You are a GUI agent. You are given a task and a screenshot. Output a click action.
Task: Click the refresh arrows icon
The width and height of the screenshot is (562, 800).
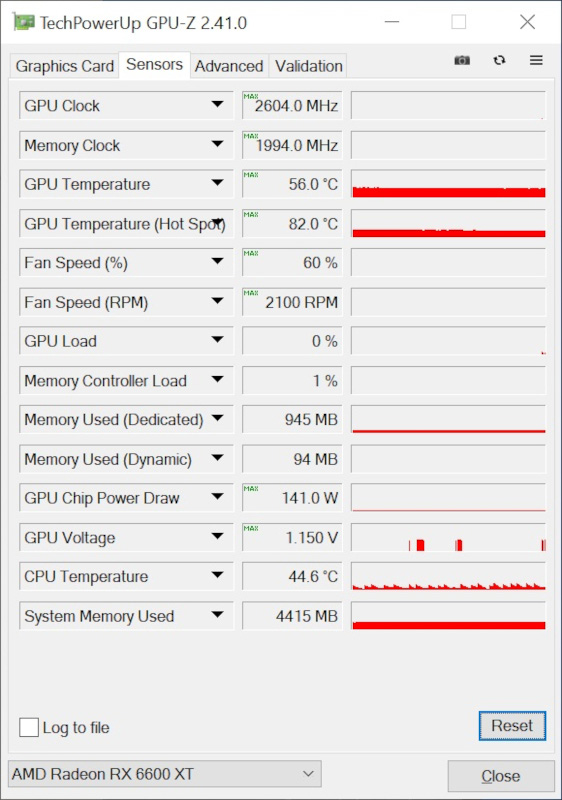499,60
